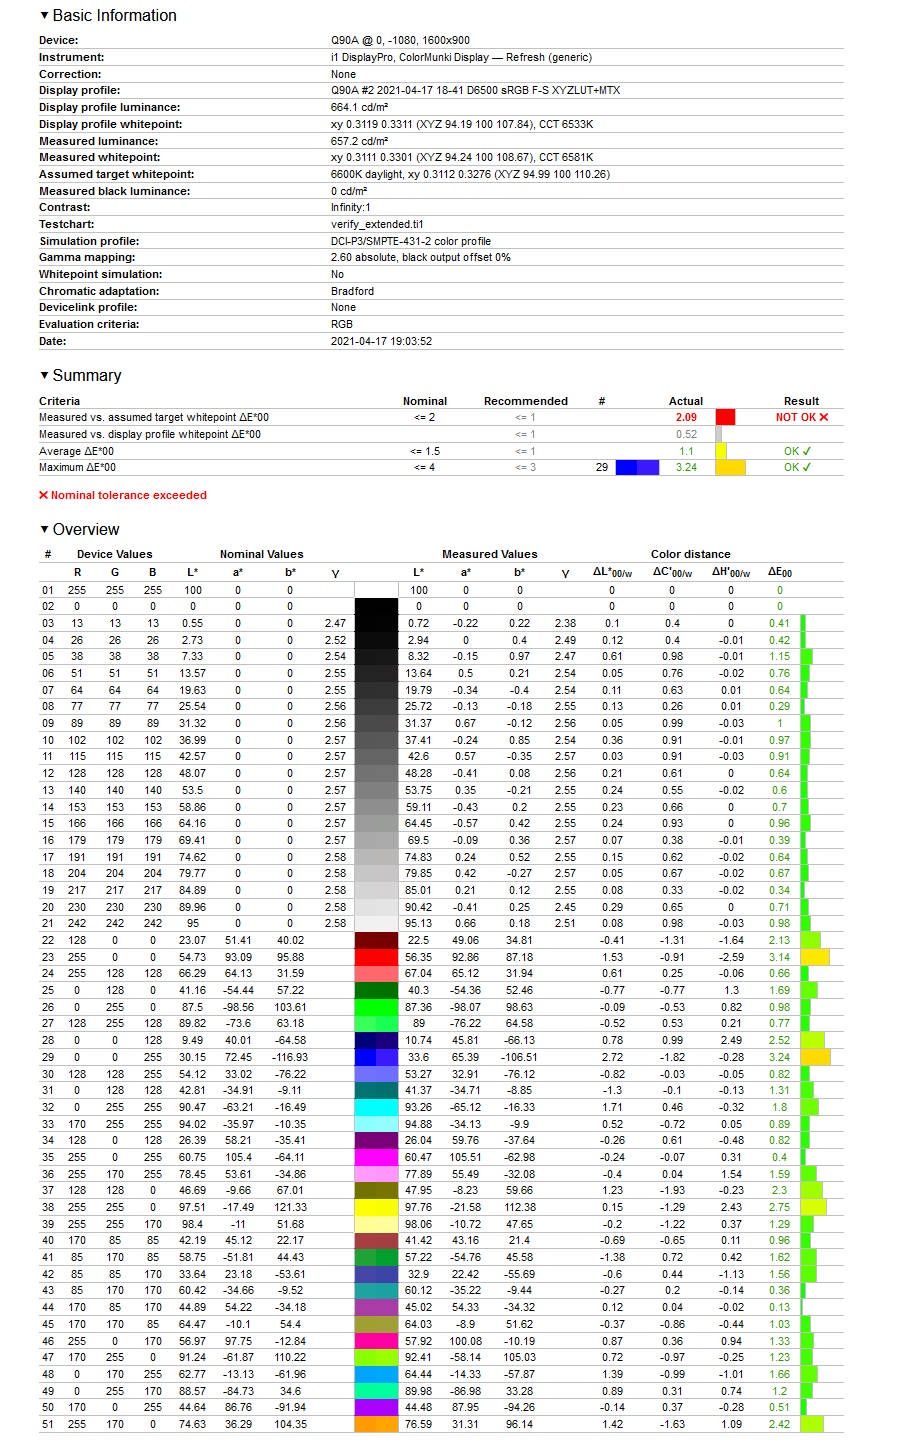Click the black swatch in row 02
This screenshot has width=900, height=1440.
pyautogui.click(x=376, y=606)
